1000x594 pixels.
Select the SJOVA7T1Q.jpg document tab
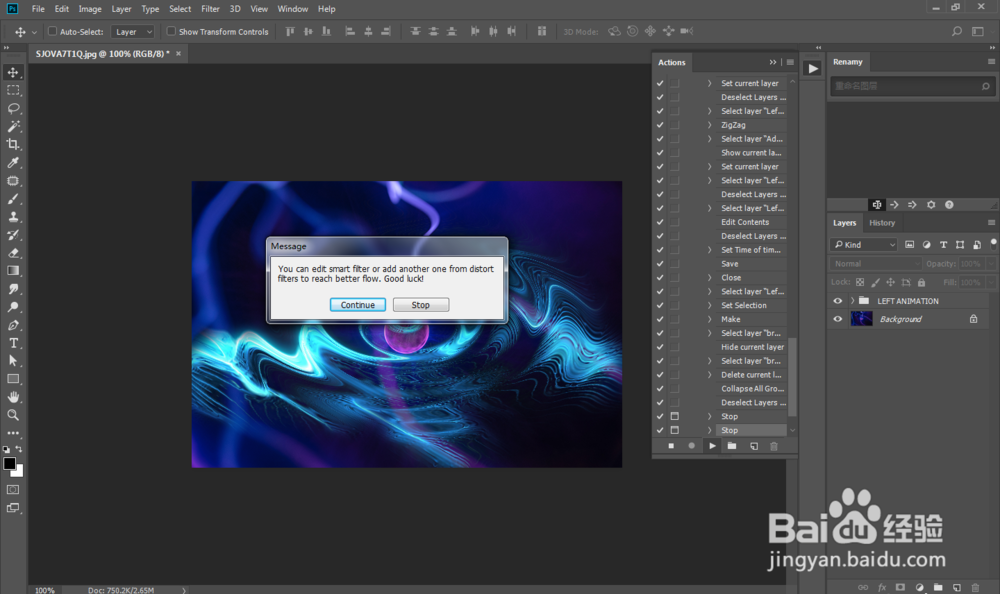point(103,54)
